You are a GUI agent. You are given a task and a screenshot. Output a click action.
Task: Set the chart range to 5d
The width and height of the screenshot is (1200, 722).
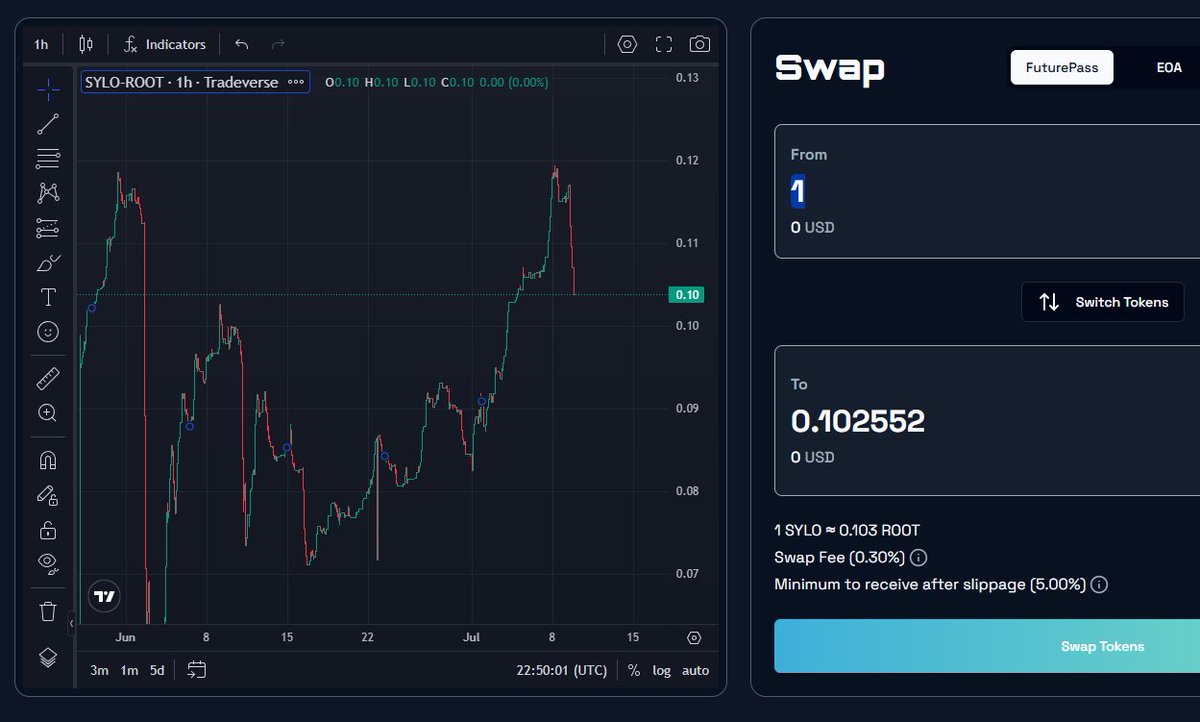click(x=157, y=670)
